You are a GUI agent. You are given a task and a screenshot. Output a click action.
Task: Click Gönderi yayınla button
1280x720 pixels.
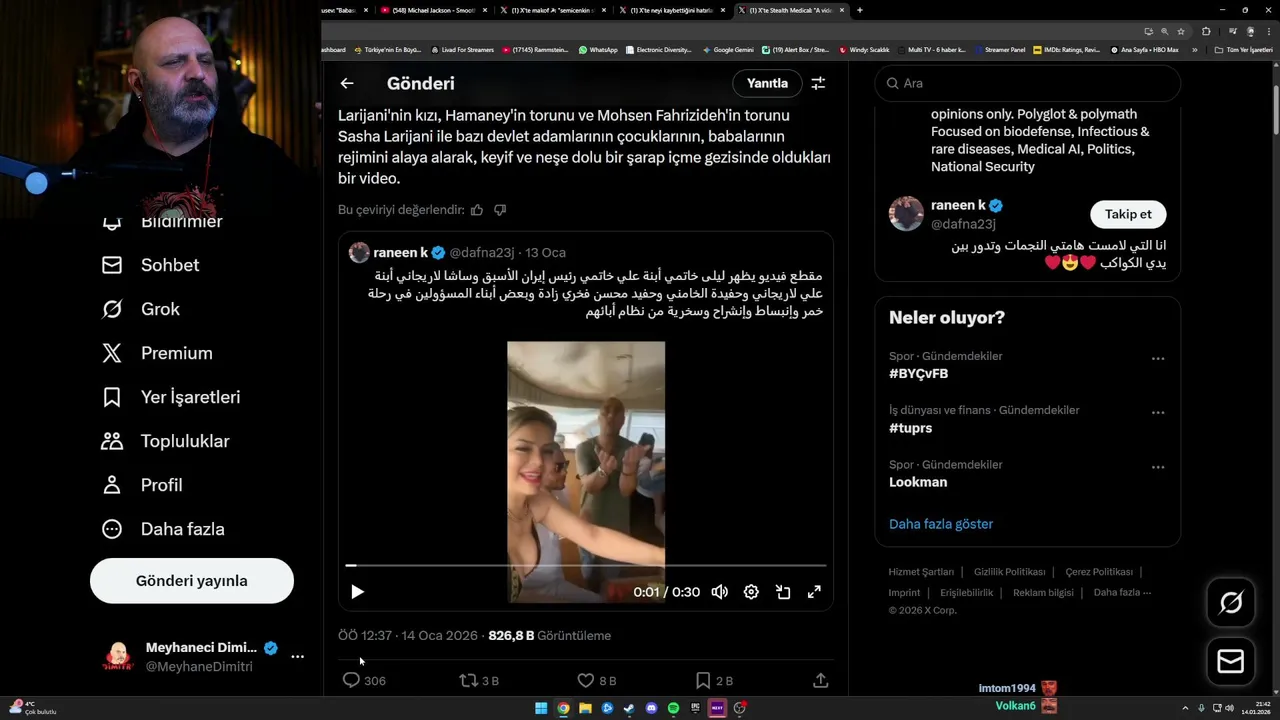(192, 581)
